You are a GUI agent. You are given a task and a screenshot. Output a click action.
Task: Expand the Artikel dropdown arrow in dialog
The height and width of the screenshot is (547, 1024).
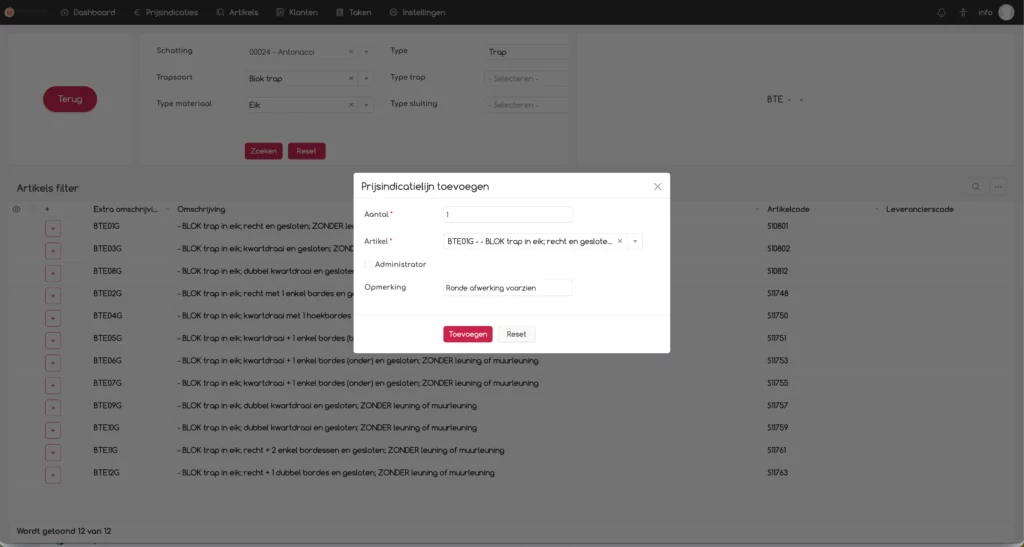point(635,242)
